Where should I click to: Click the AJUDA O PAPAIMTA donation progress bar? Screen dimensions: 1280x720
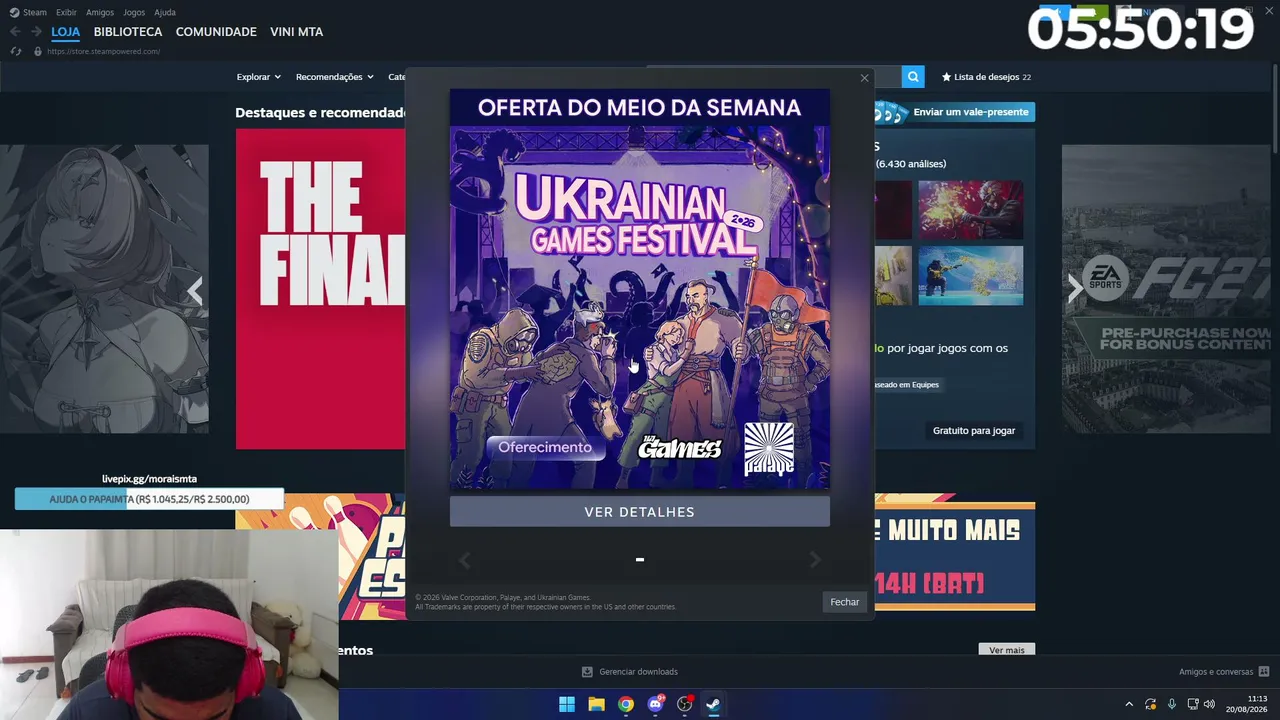pyautogui.click(x=149, y=499)
